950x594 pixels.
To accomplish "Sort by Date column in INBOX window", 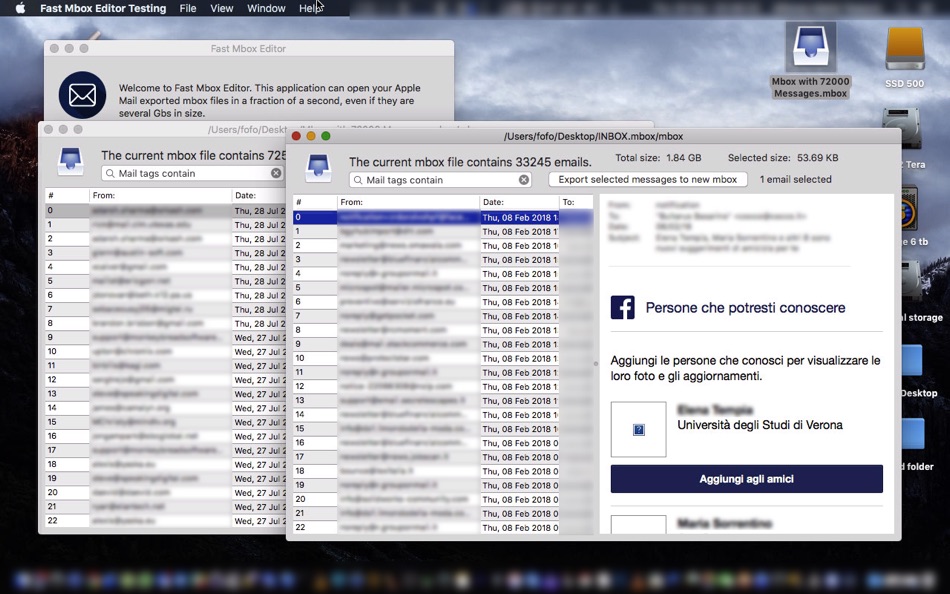I will point(519,202).
